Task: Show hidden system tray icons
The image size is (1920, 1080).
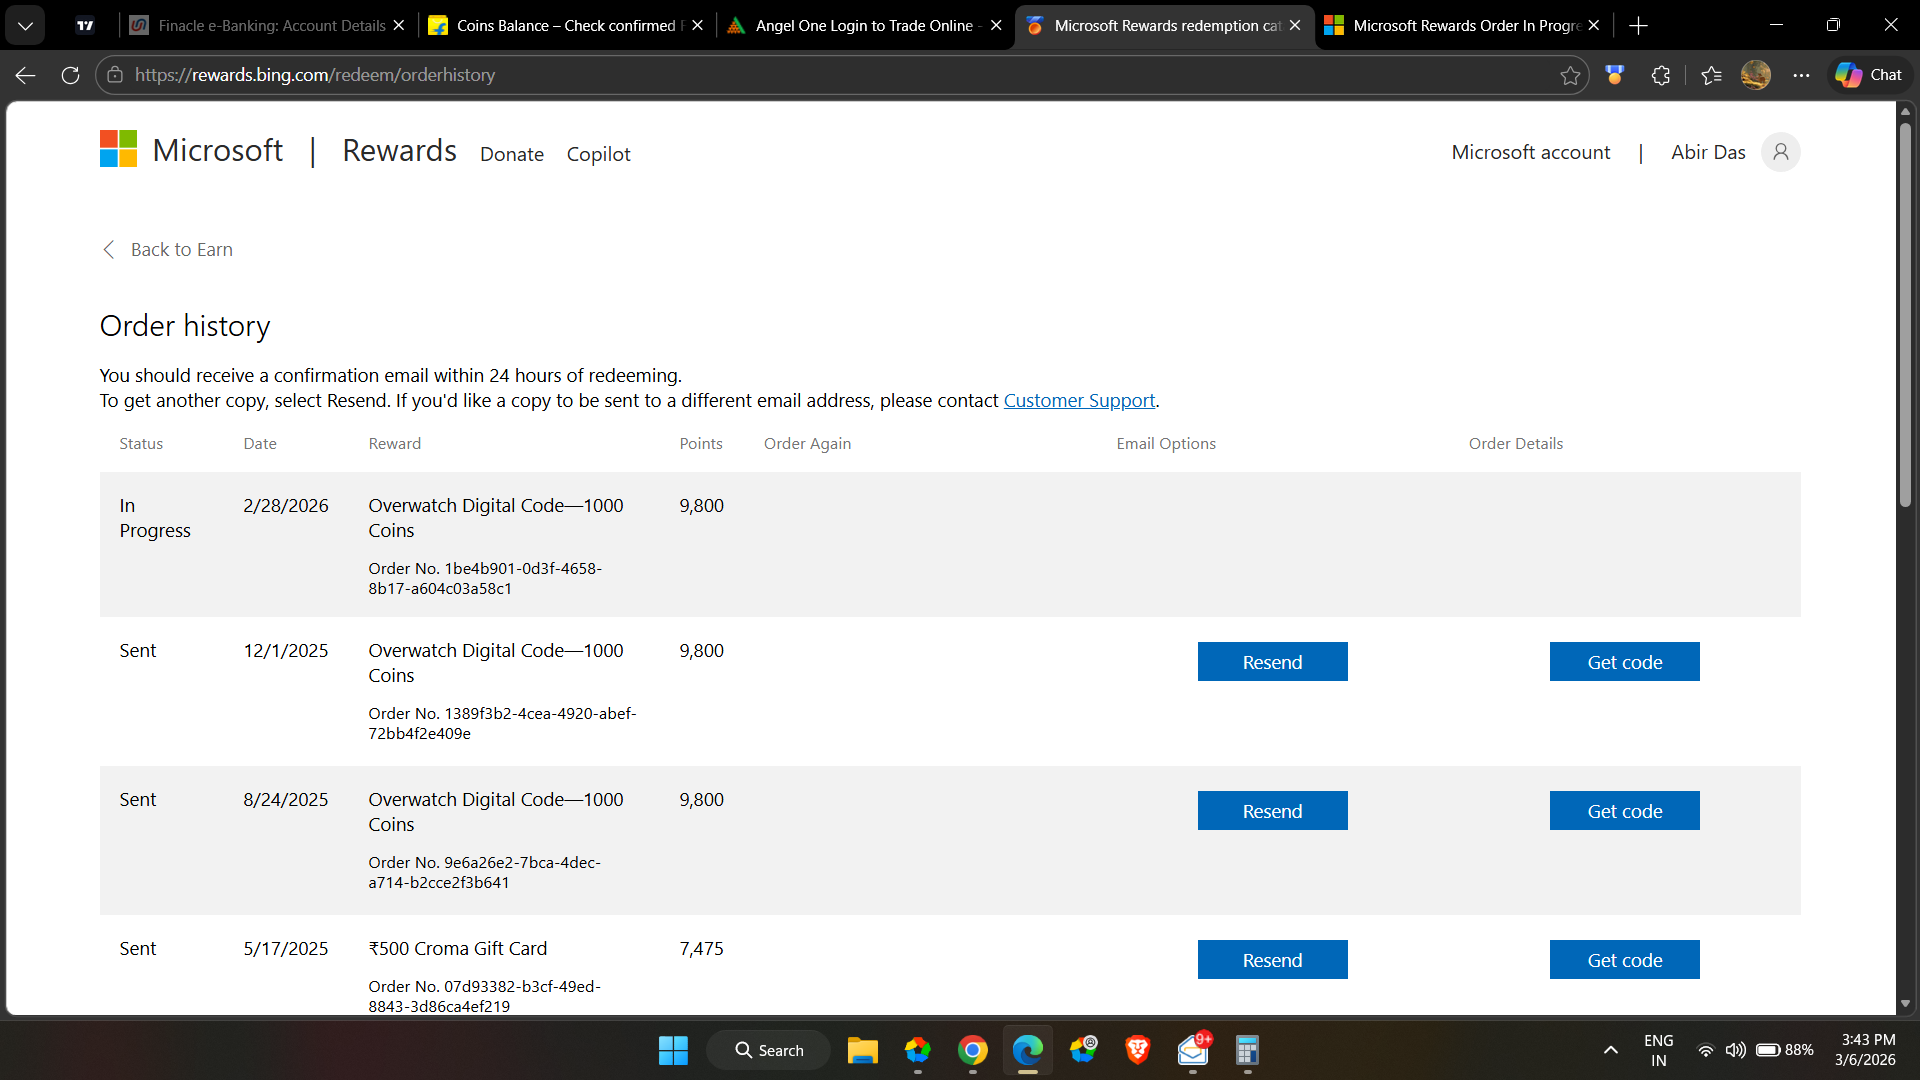Action: [x=1610, y=1050]
